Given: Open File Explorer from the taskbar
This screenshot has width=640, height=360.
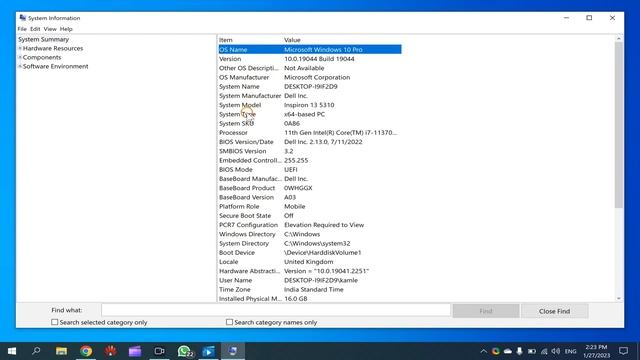Looking at the screenshot, I should (x=61, y=351).
